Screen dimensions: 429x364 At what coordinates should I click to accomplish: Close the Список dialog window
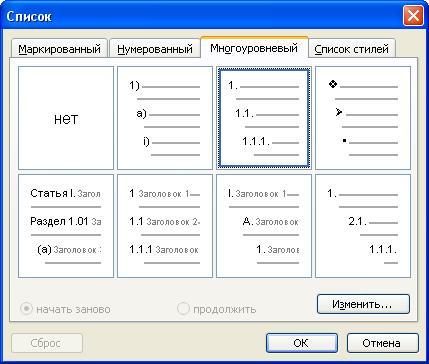pos(413,16)
